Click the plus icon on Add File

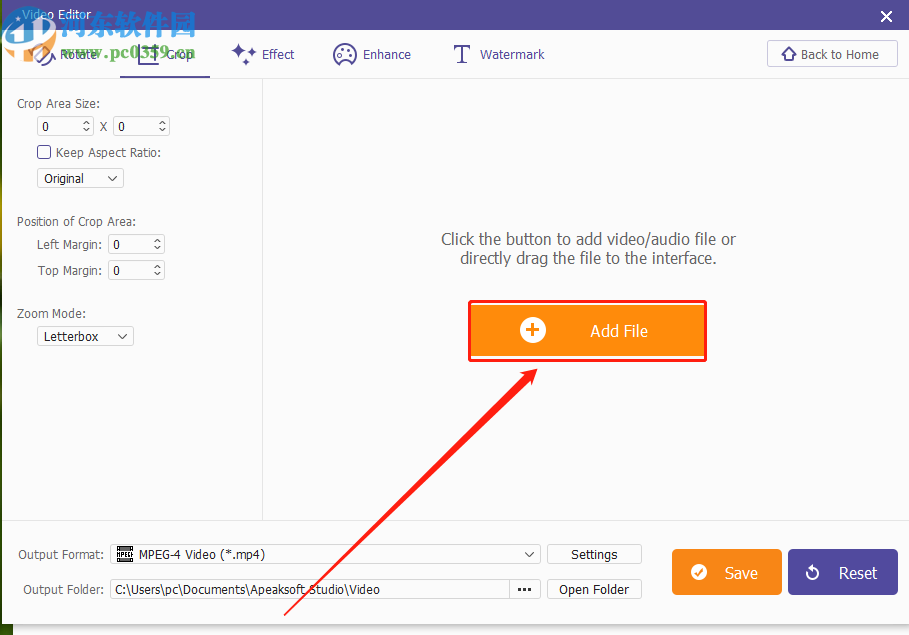533,330
